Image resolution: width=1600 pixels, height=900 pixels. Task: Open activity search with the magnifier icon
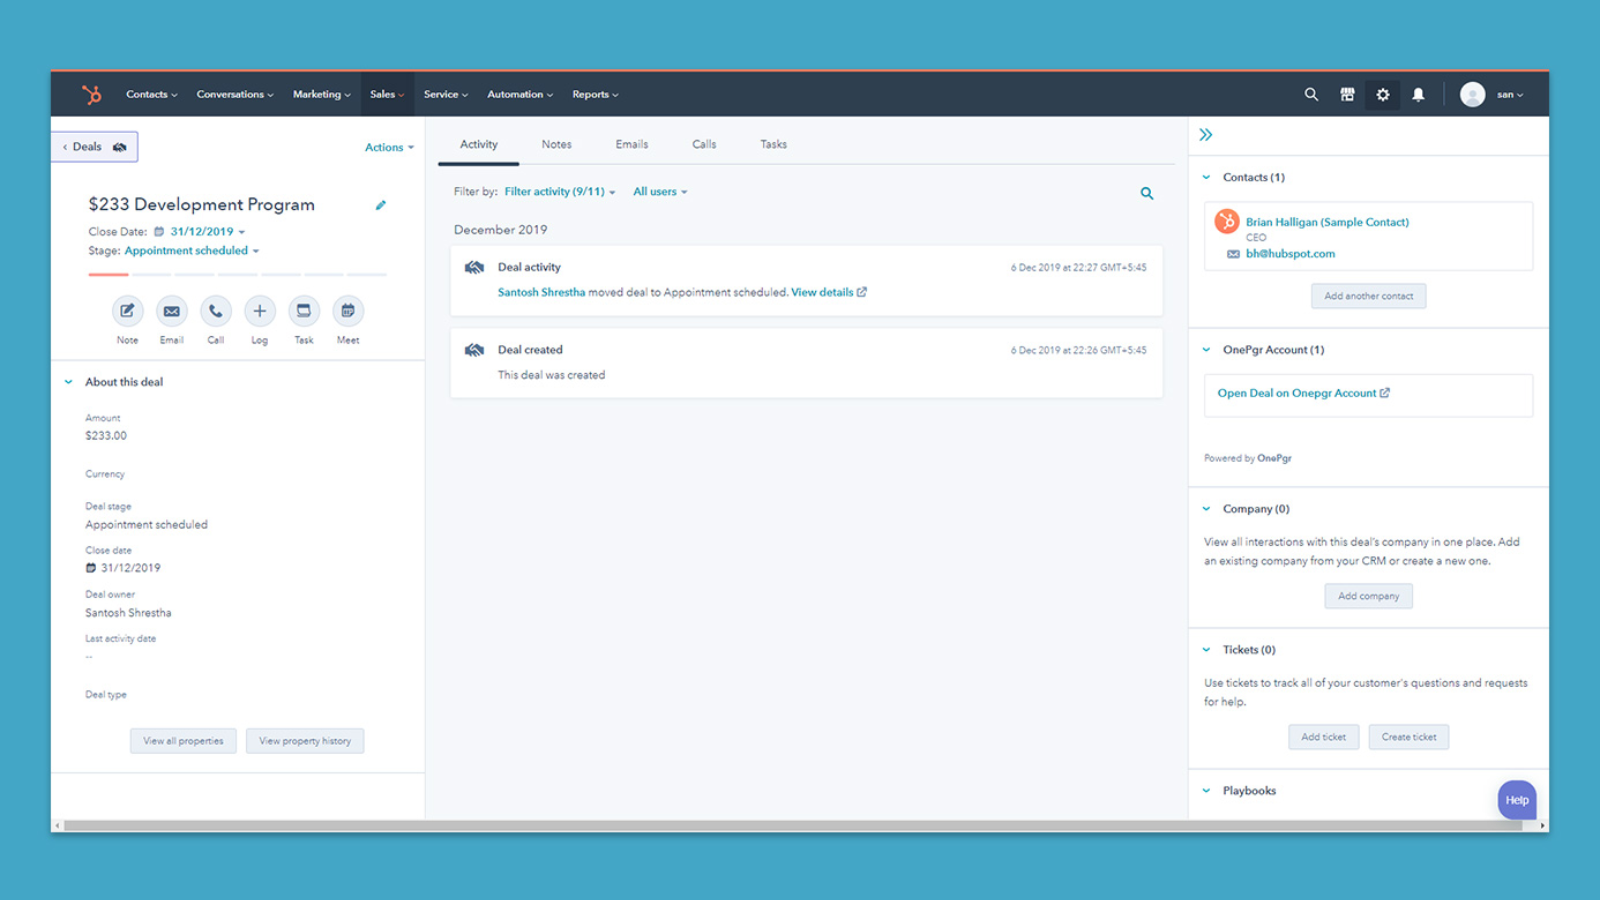[1146, 192]
